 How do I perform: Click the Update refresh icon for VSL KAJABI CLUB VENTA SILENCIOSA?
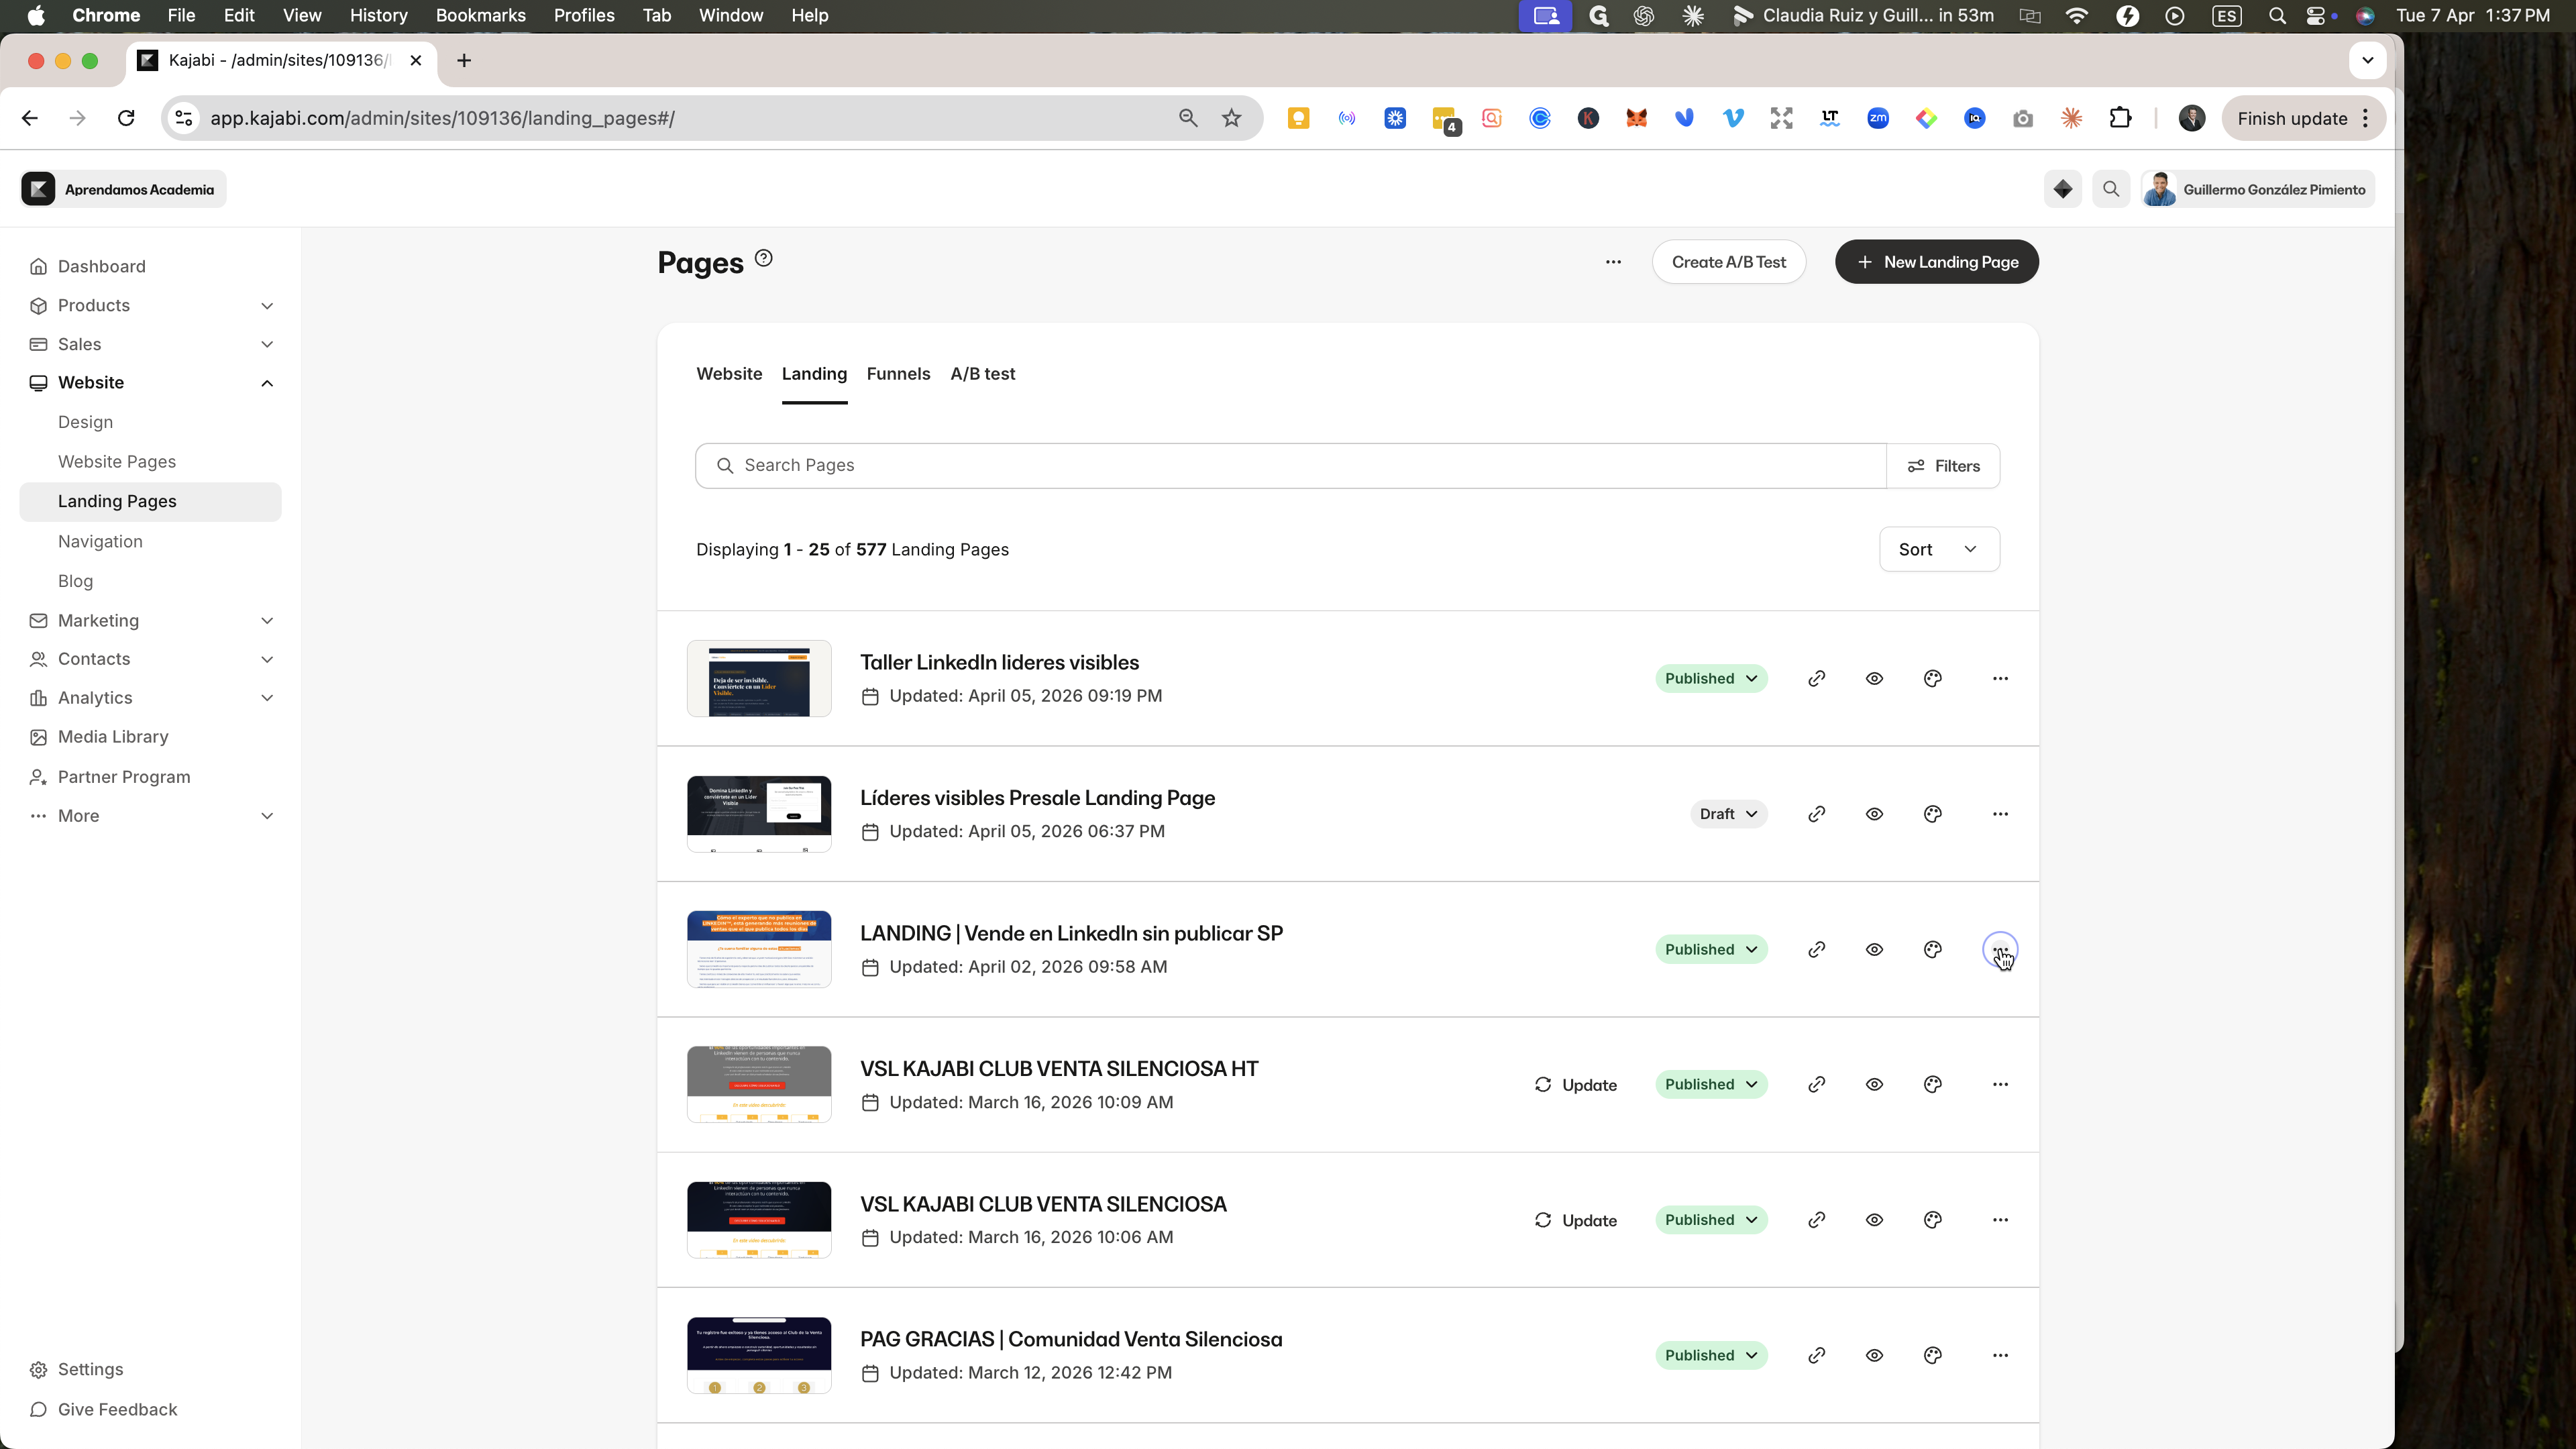[1543, 1220]
